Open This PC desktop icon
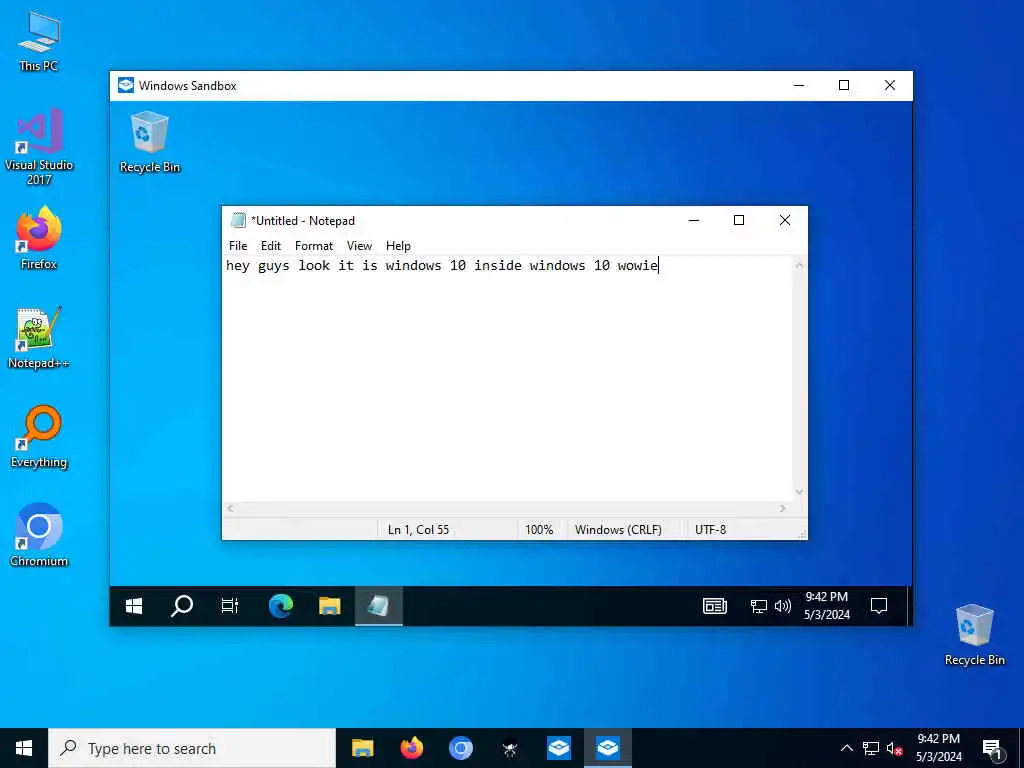 coord(39,40)
